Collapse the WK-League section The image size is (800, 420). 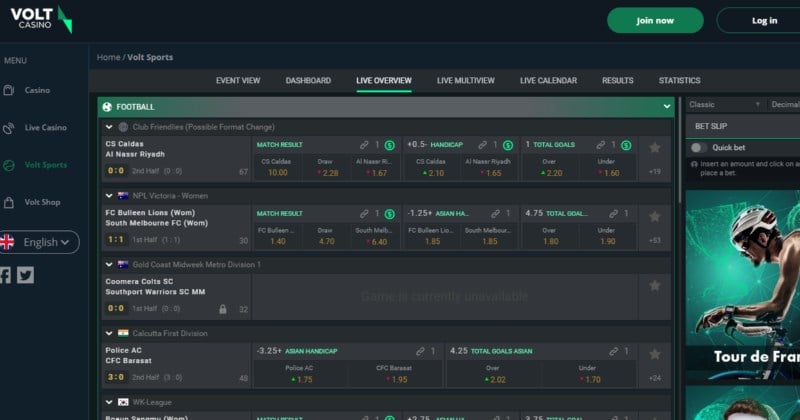[x=109, y=402]
